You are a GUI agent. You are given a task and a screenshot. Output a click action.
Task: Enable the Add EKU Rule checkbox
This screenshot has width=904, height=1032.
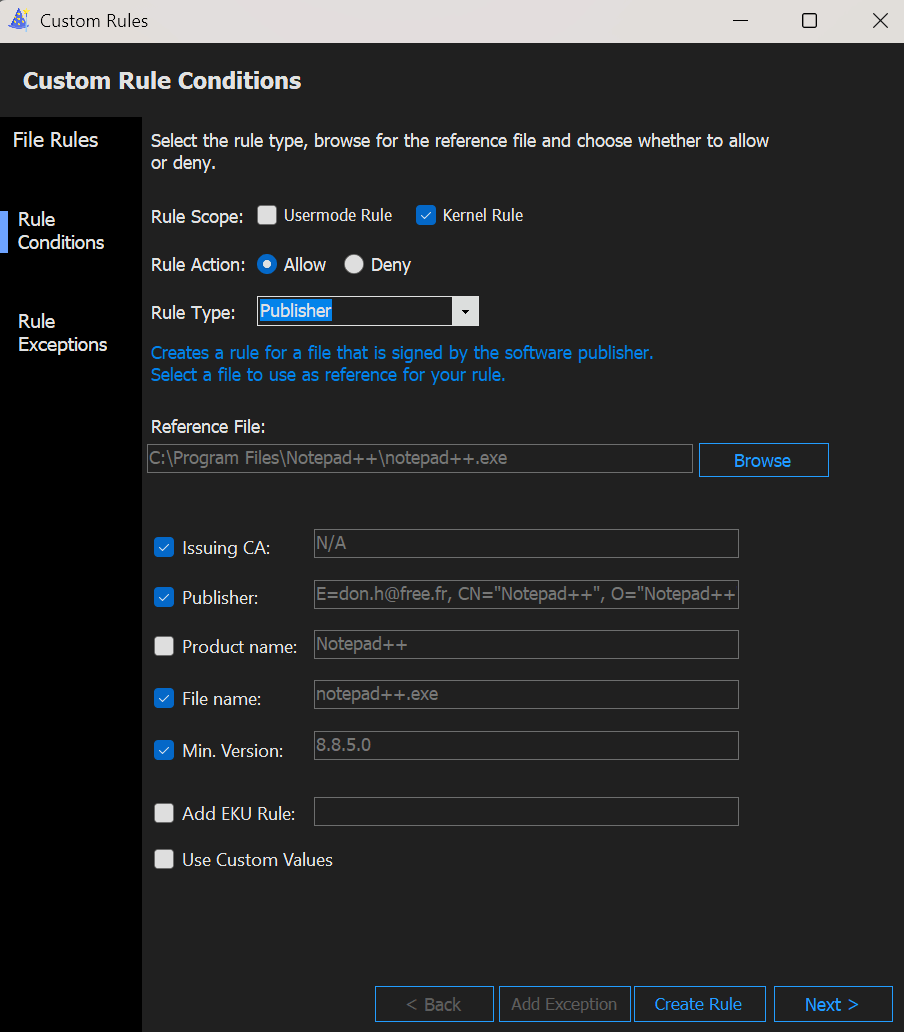[x=164, y=813]
